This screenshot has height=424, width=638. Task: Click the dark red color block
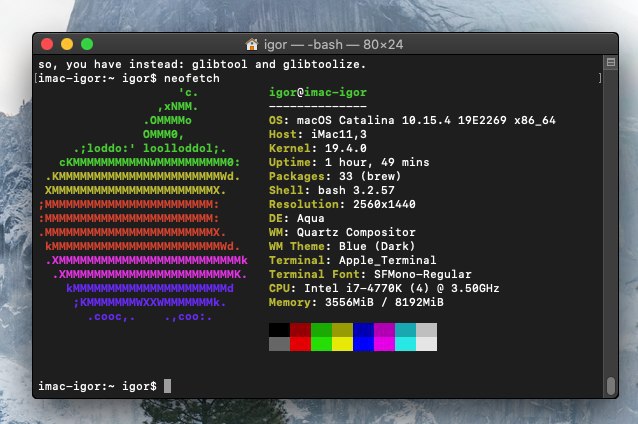(300, 330)
